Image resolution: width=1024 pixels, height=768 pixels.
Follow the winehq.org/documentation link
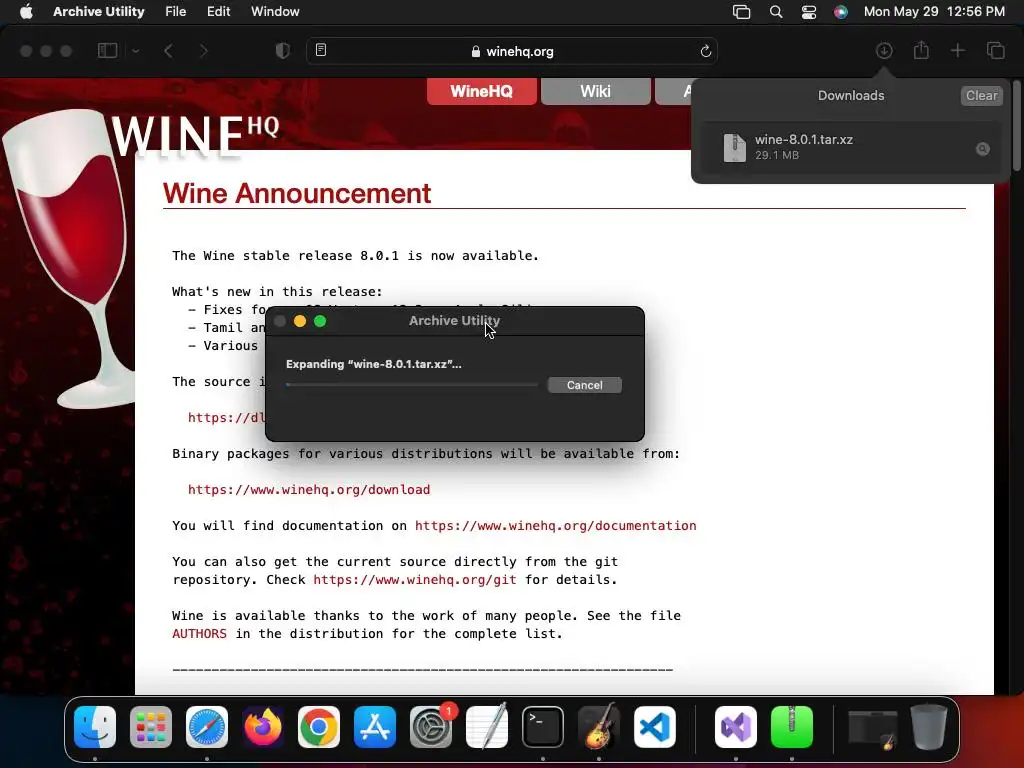click(x=555, y=526)
